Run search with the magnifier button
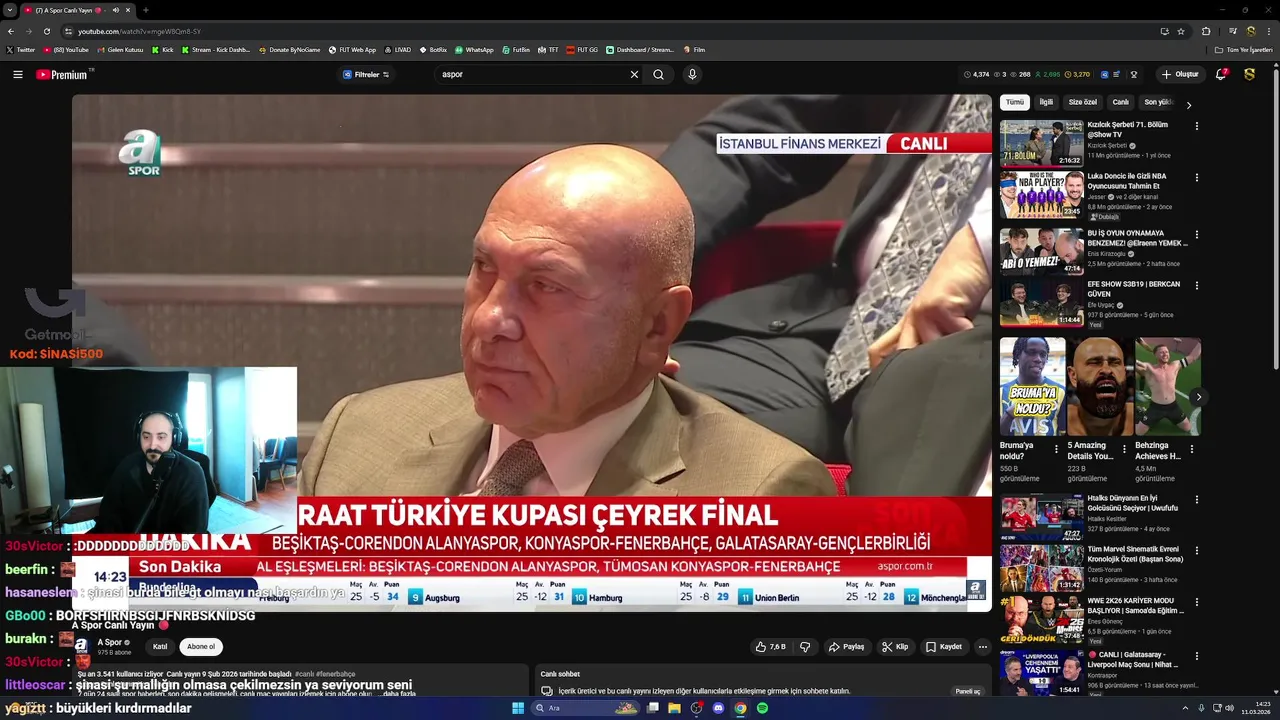 658,74
